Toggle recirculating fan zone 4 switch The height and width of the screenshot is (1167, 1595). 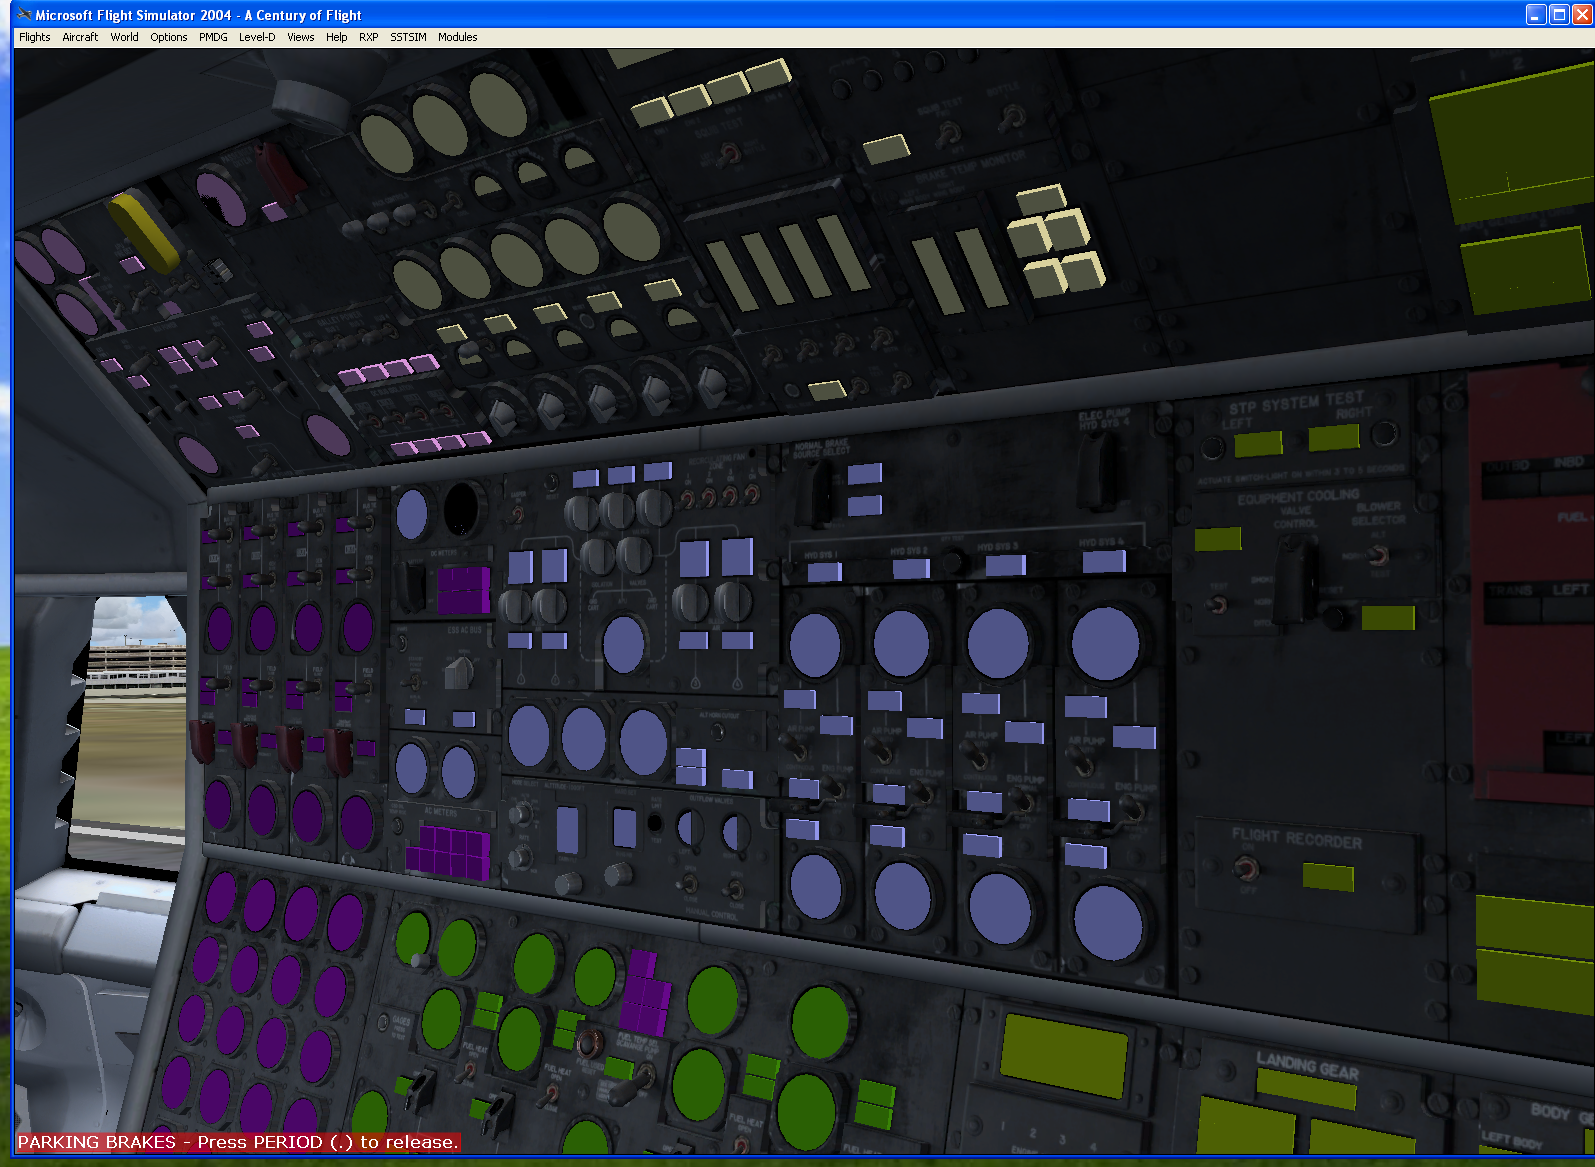coord(752,493)
